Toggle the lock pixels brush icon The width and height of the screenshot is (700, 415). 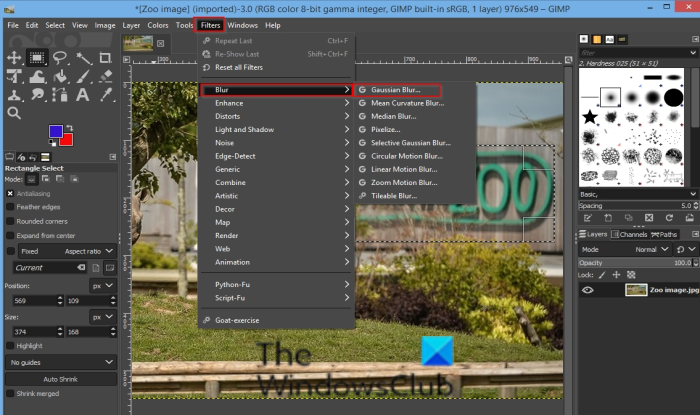[x=602, y=275]
